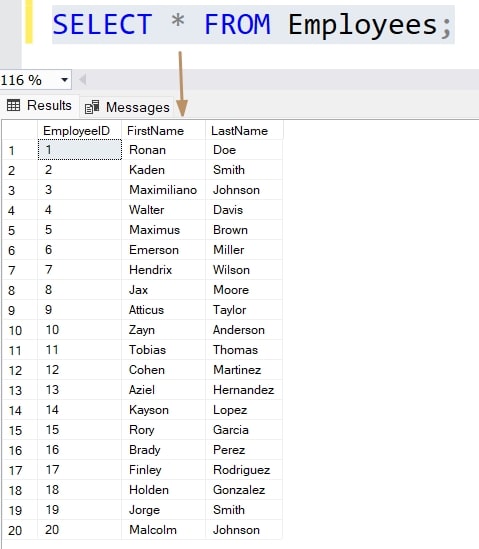The image size is (479, 549).
Task: Click the Employees table name in query
Action: point(362,25)
